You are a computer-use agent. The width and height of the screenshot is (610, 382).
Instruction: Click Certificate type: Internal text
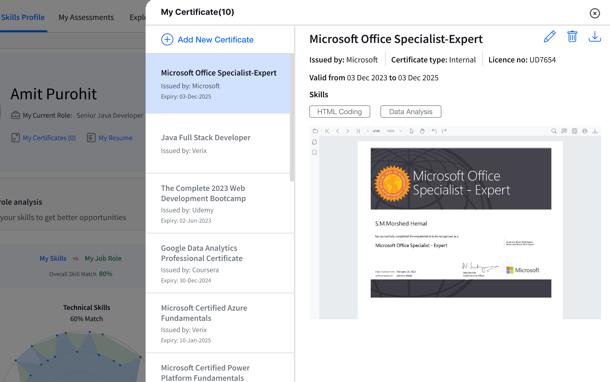pos(433,60)
